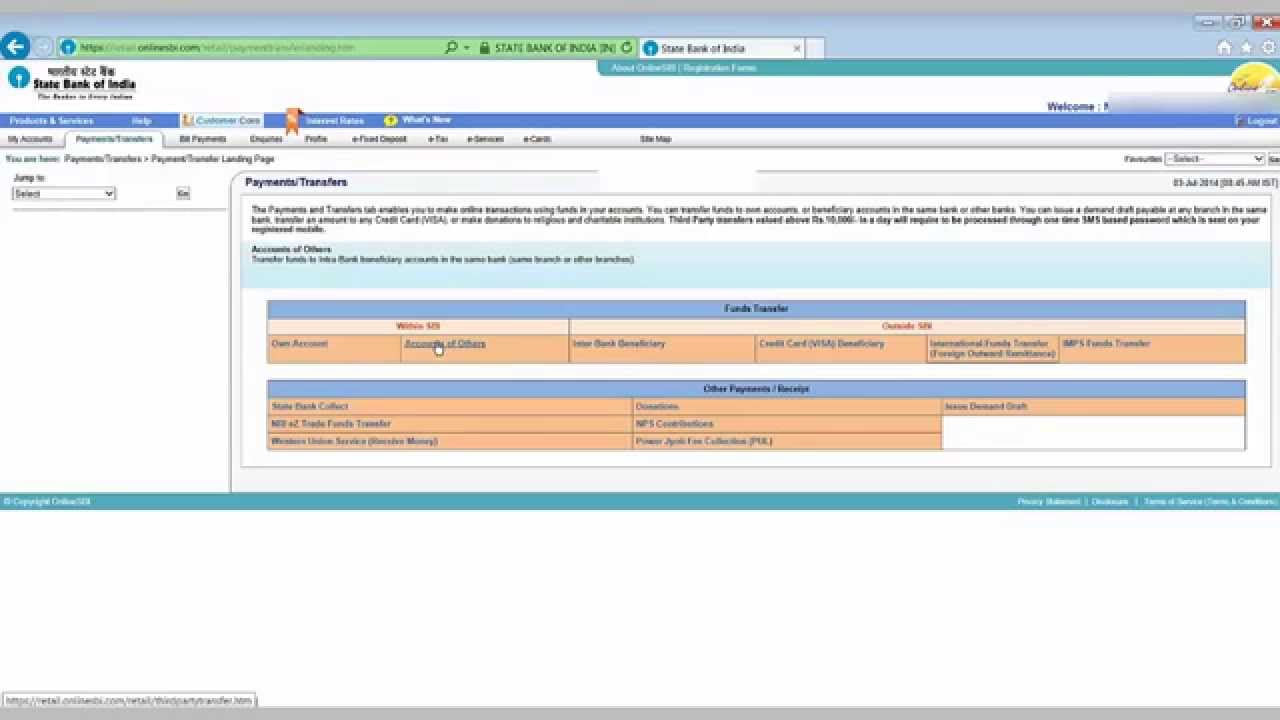Click the What's New bulb icon

[391, 121]
